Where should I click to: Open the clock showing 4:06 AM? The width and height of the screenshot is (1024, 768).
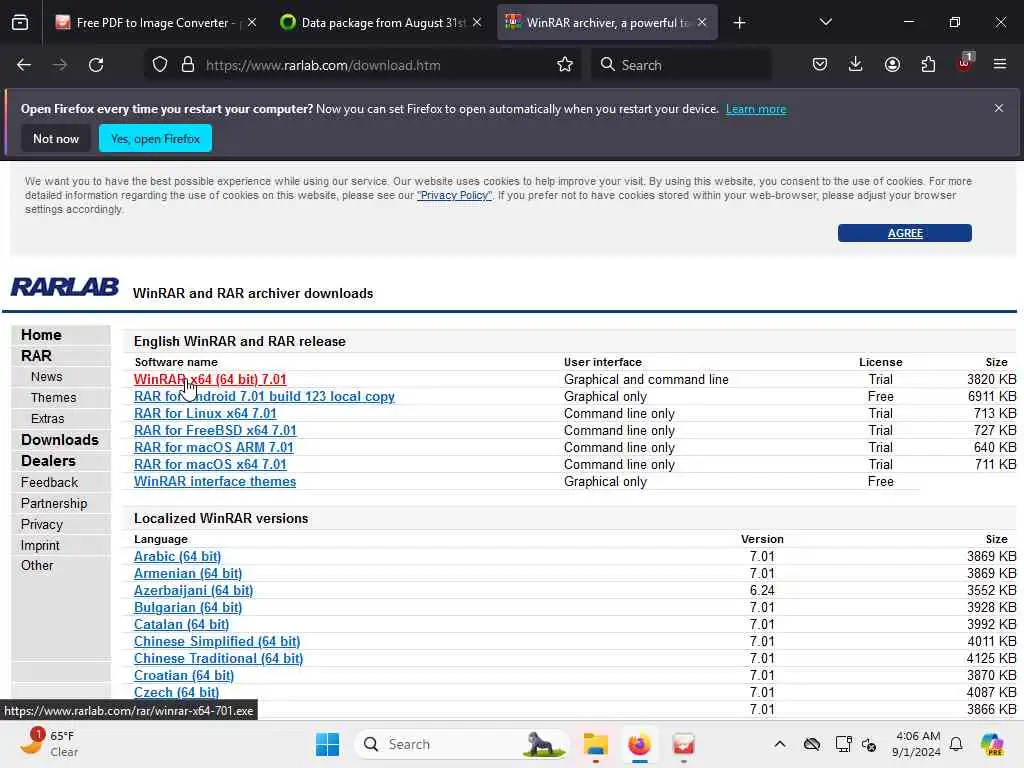(916, 744)
